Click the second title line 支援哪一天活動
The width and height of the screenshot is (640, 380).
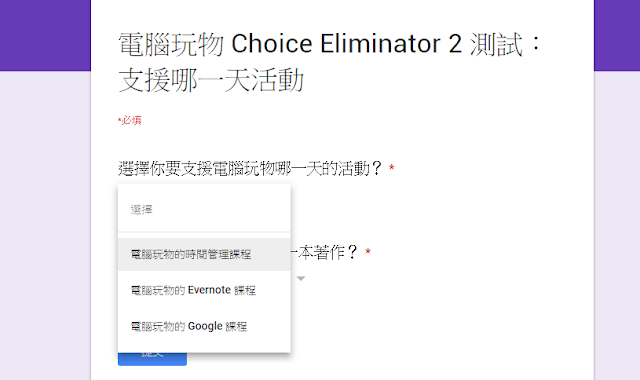[211, 80]
